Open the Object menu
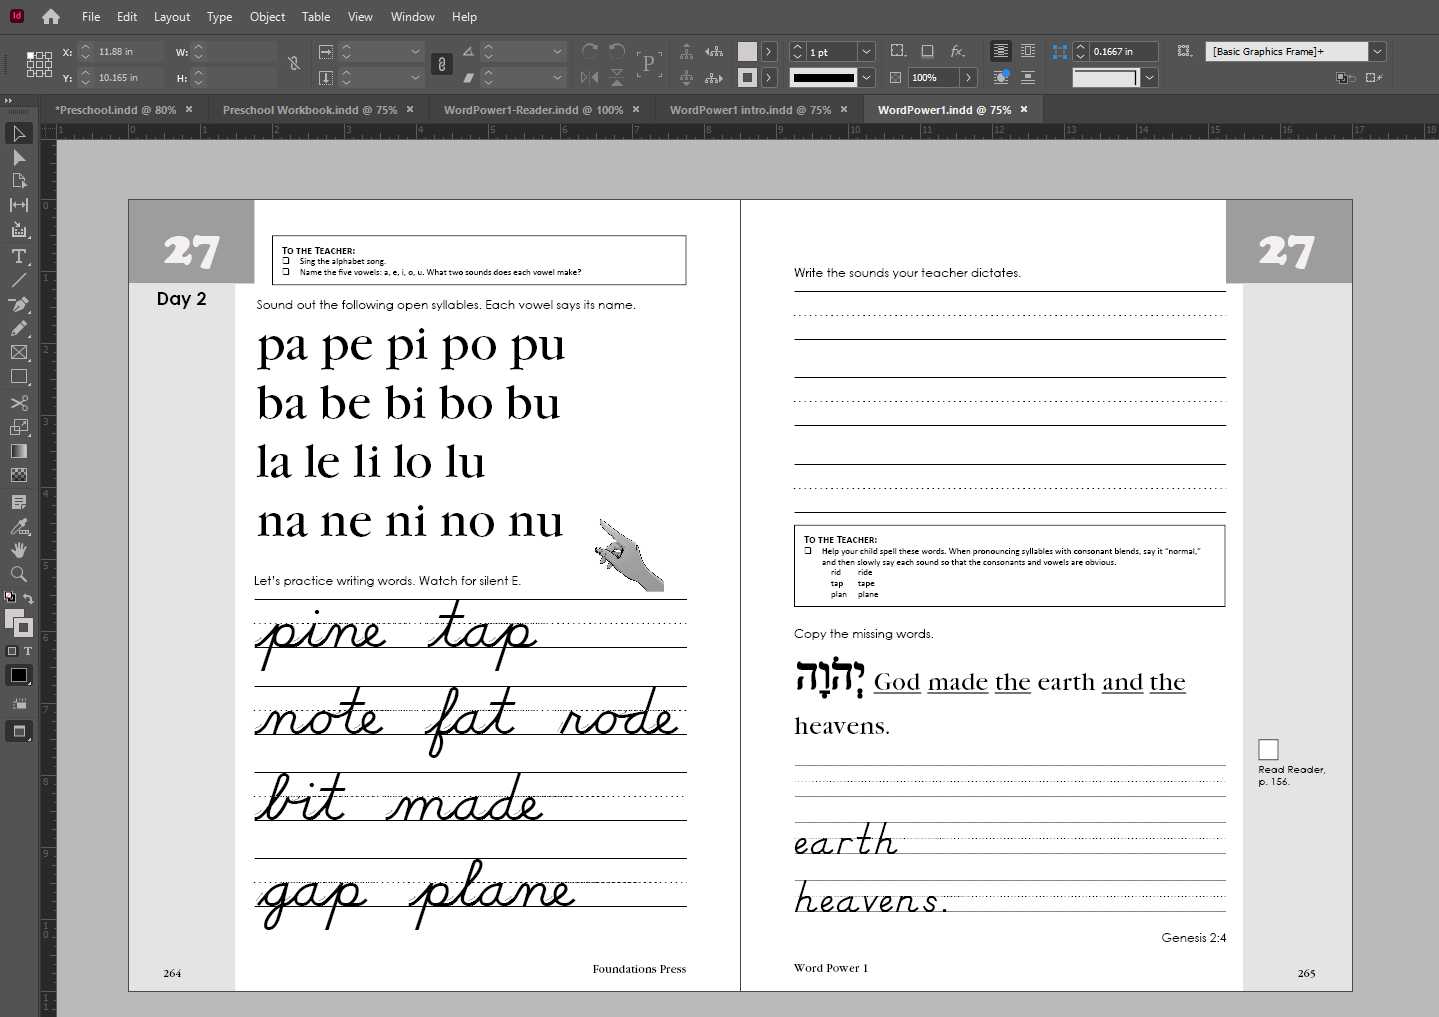 point(267,16)
